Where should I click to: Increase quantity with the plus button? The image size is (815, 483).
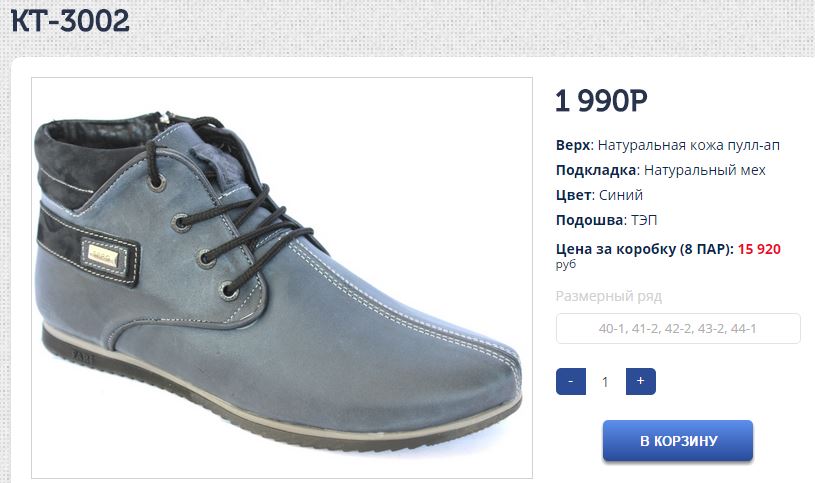point(640,381)
